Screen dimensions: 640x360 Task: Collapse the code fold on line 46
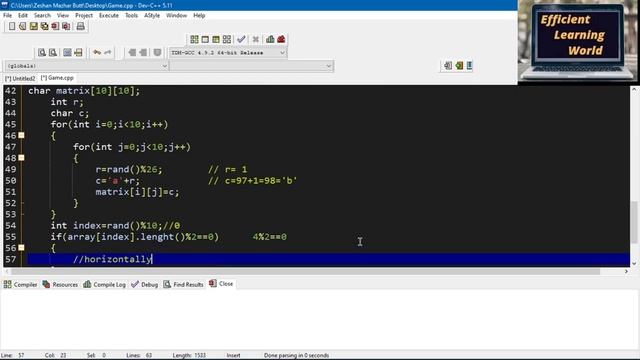click(x=21, y=136)
